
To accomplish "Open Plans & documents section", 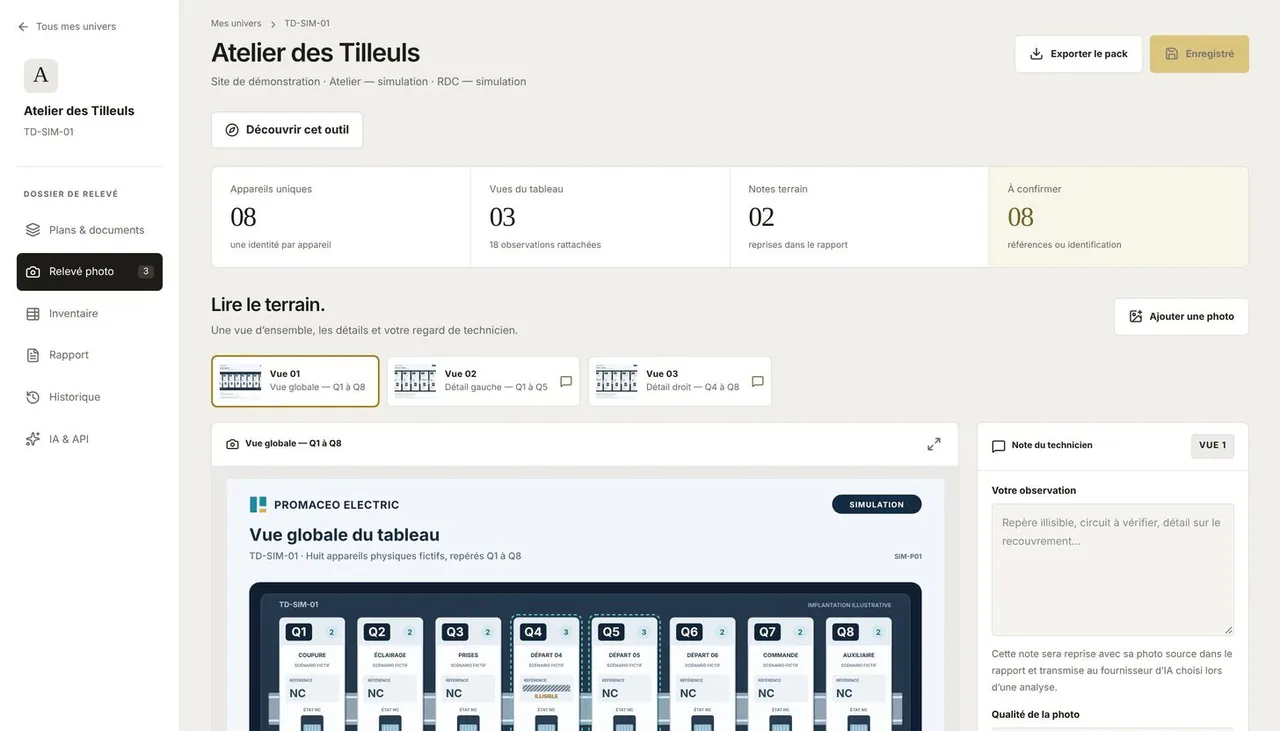I will 89,230.
